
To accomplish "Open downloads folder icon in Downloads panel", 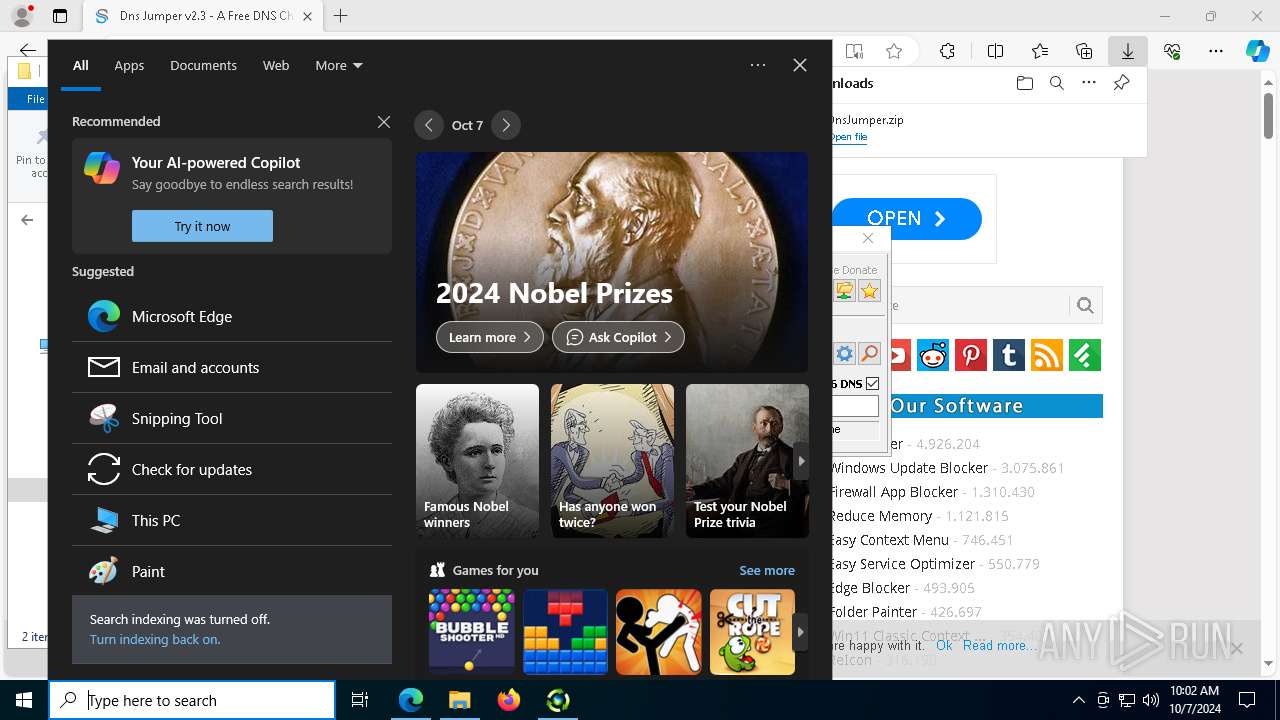I will click(1024, 83).
